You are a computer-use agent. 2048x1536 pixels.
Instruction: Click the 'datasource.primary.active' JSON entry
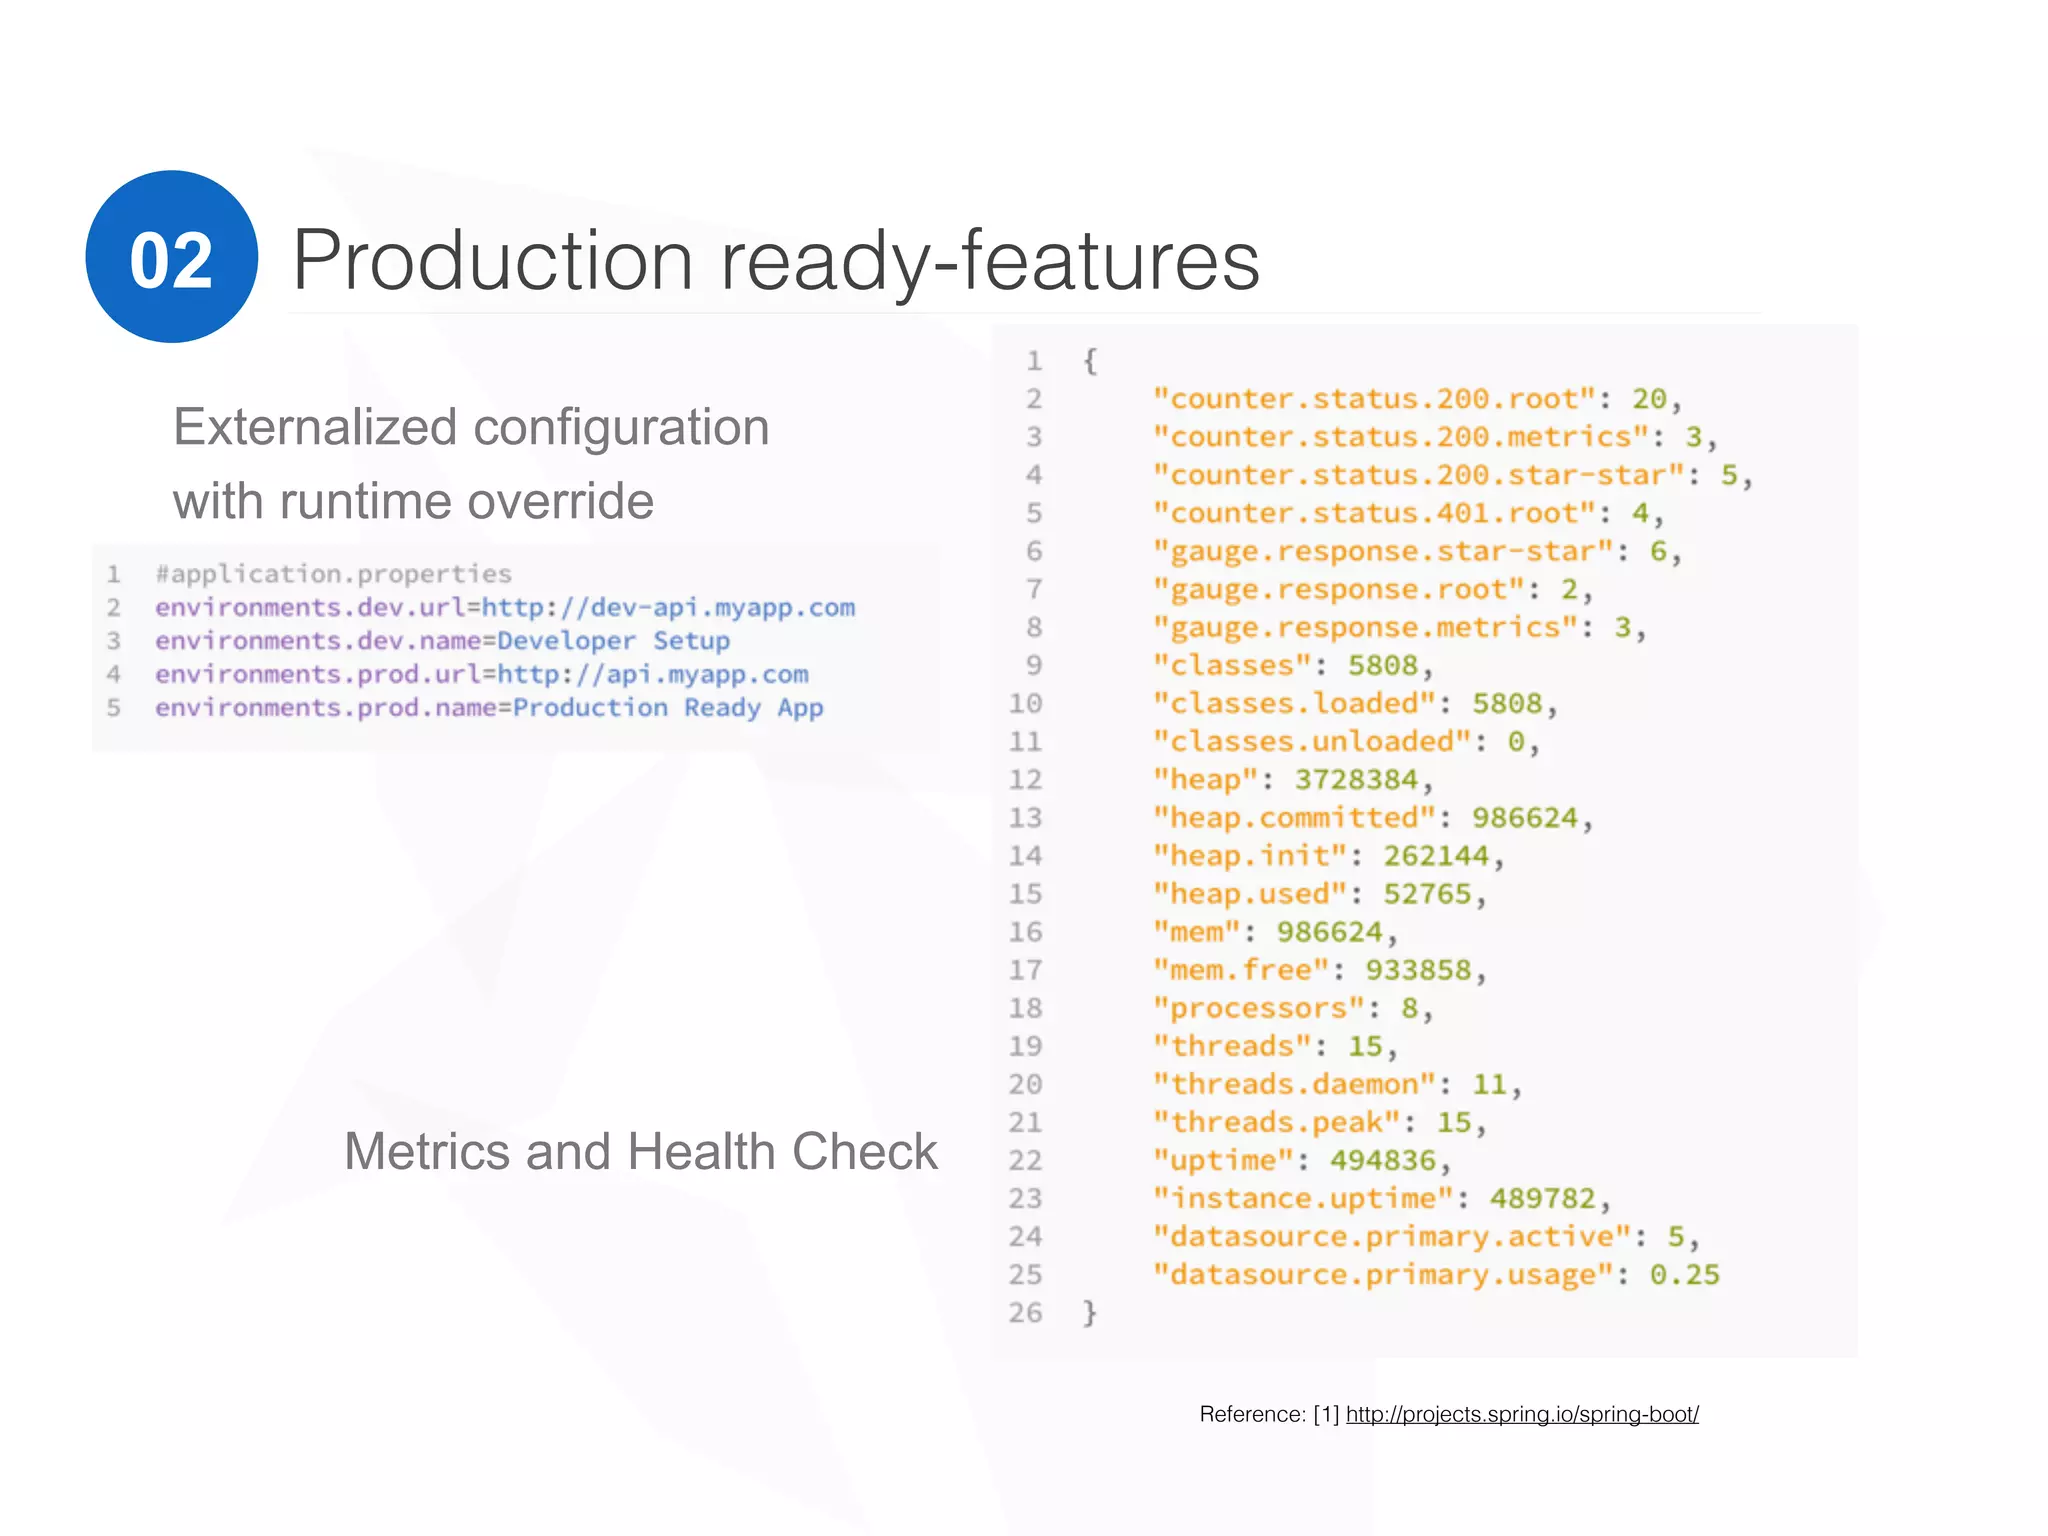[1426, 1237]
